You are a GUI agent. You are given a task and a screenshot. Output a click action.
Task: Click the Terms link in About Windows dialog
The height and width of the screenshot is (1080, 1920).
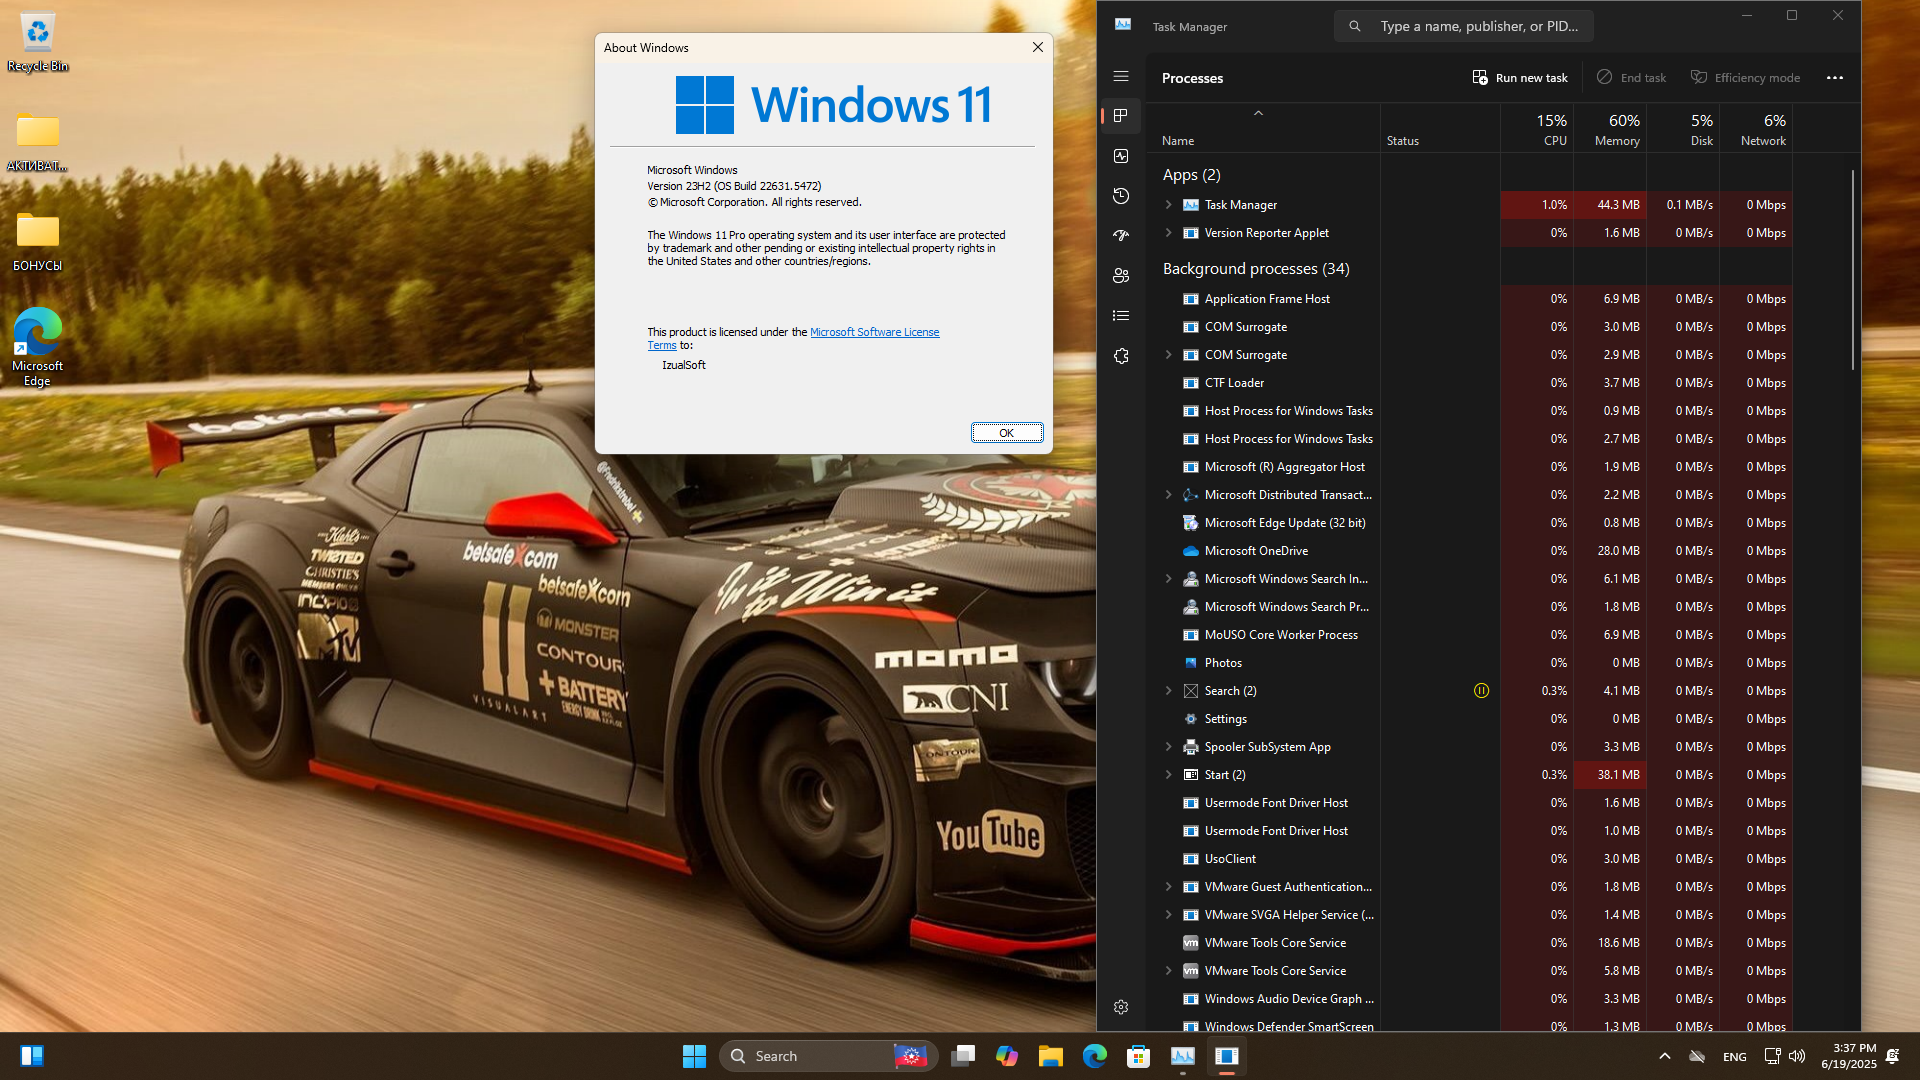click(x=662, y=345)
